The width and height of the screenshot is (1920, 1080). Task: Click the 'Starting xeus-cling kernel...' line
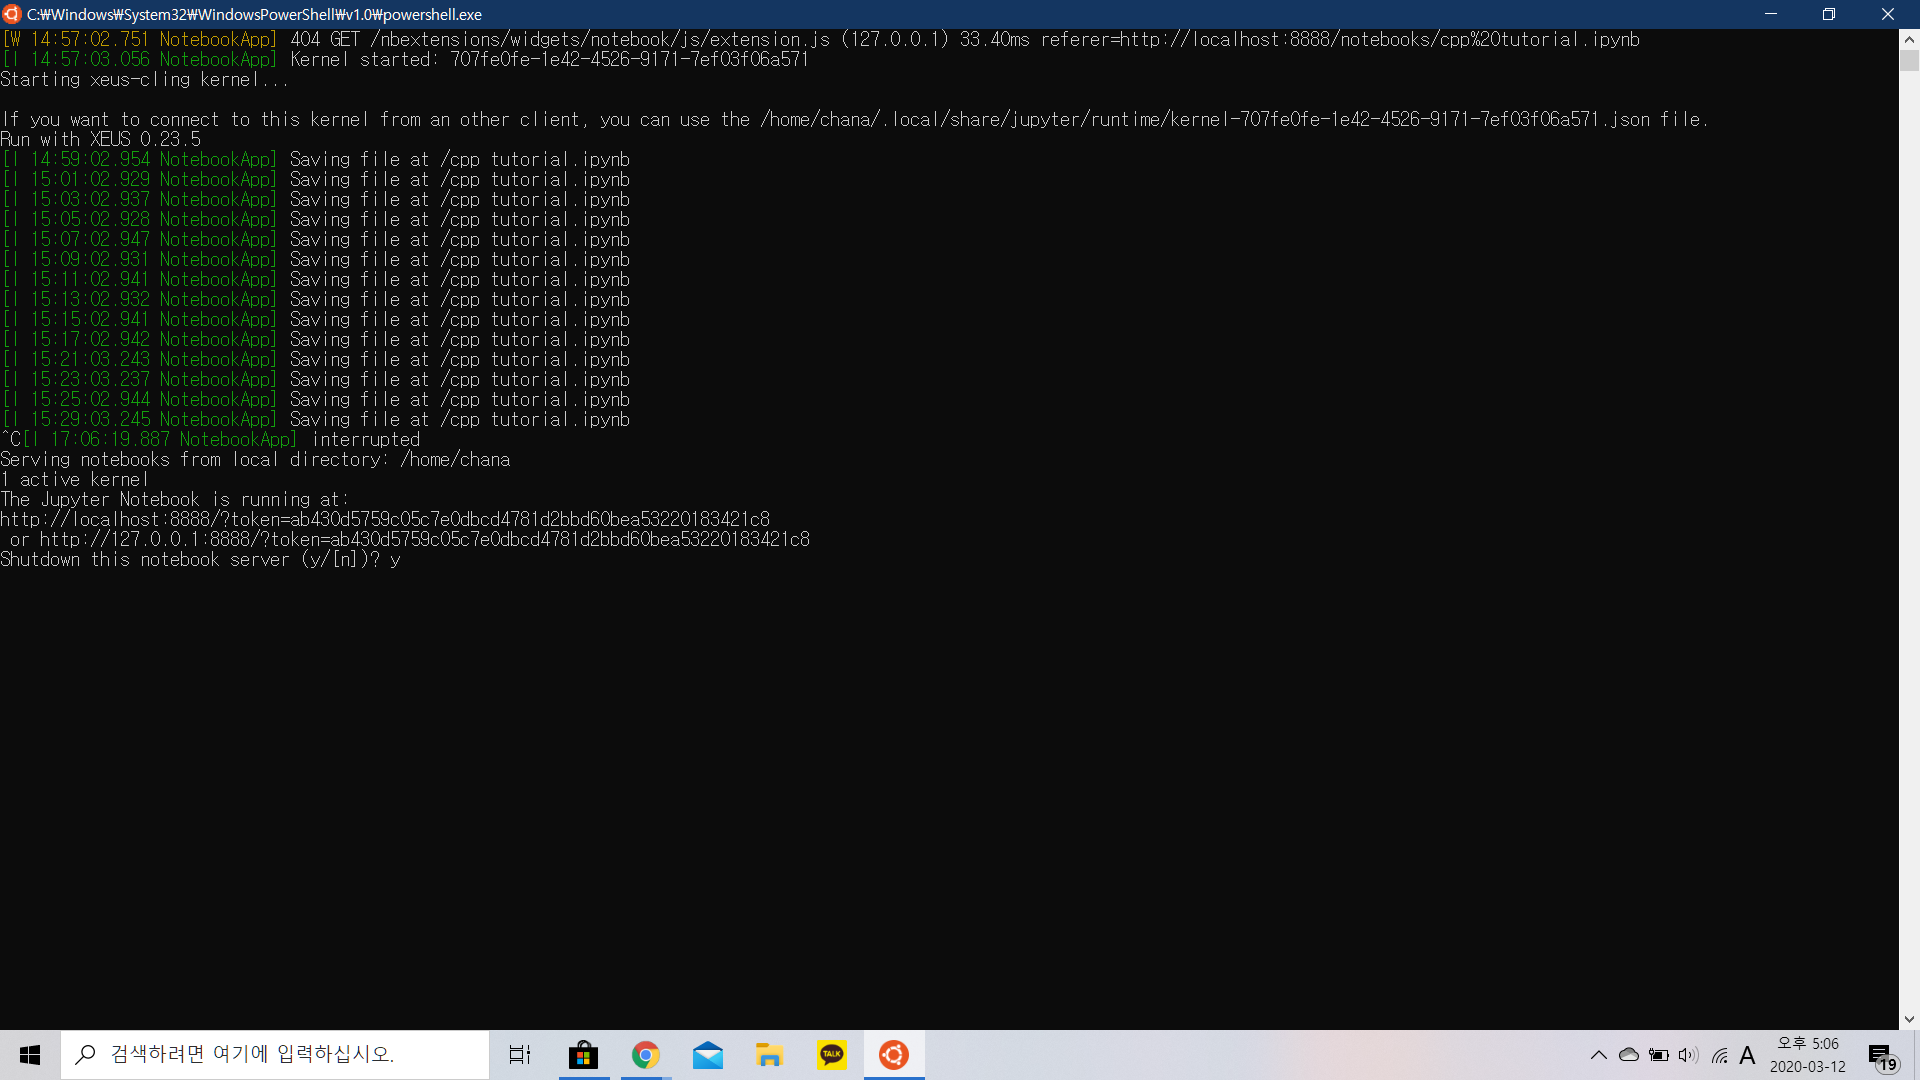click(x=145, y=80)
